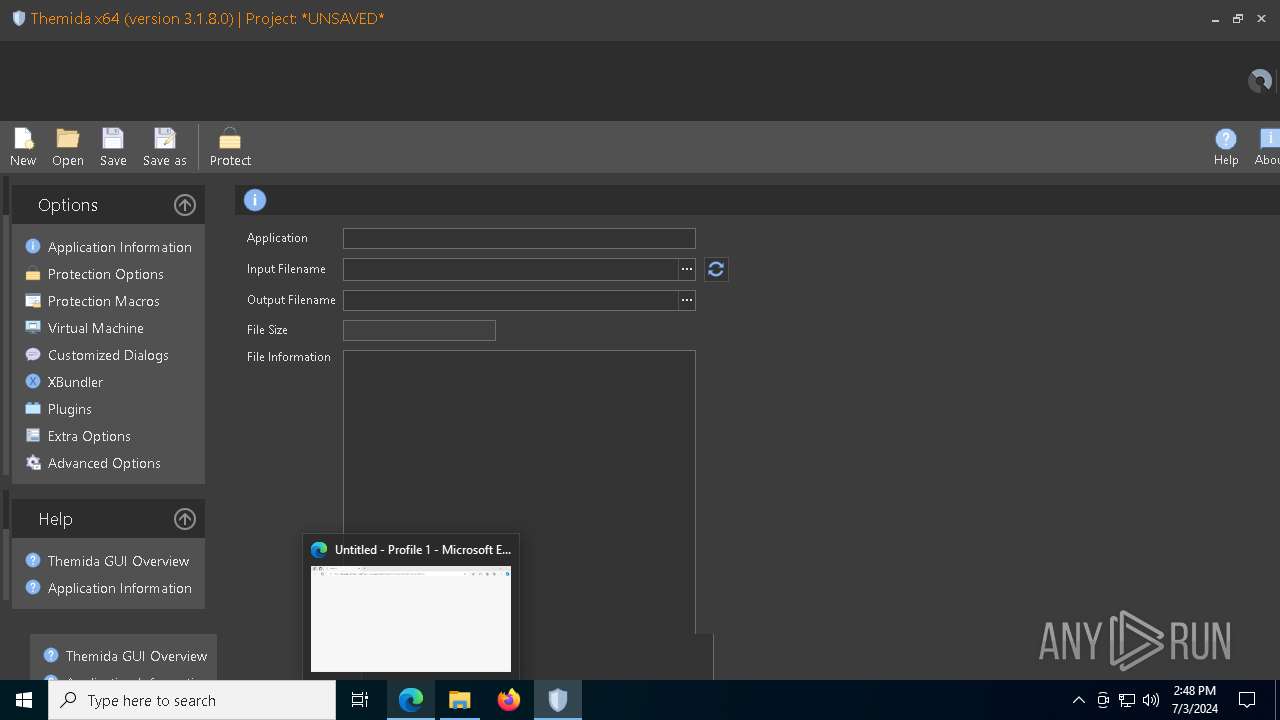Image resolution: width=1280 pixels, height=720 pixels.
Task: Open Customized Dialogs section
Action: tap(97, 355)
